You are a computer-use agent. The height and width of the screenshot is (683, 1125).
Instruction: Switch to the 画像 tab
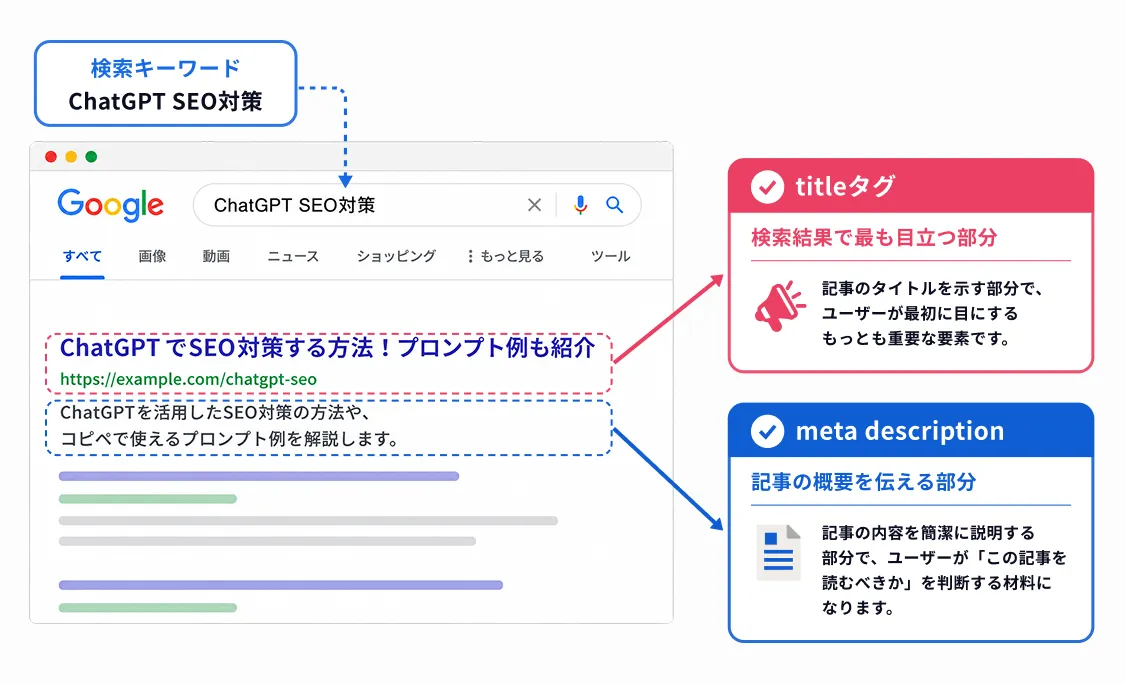(152, 256)
